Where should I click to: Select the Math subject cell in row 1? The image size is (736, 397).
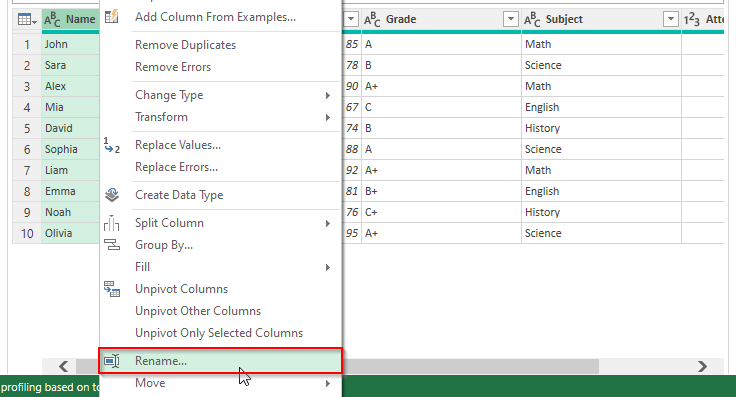601,44
